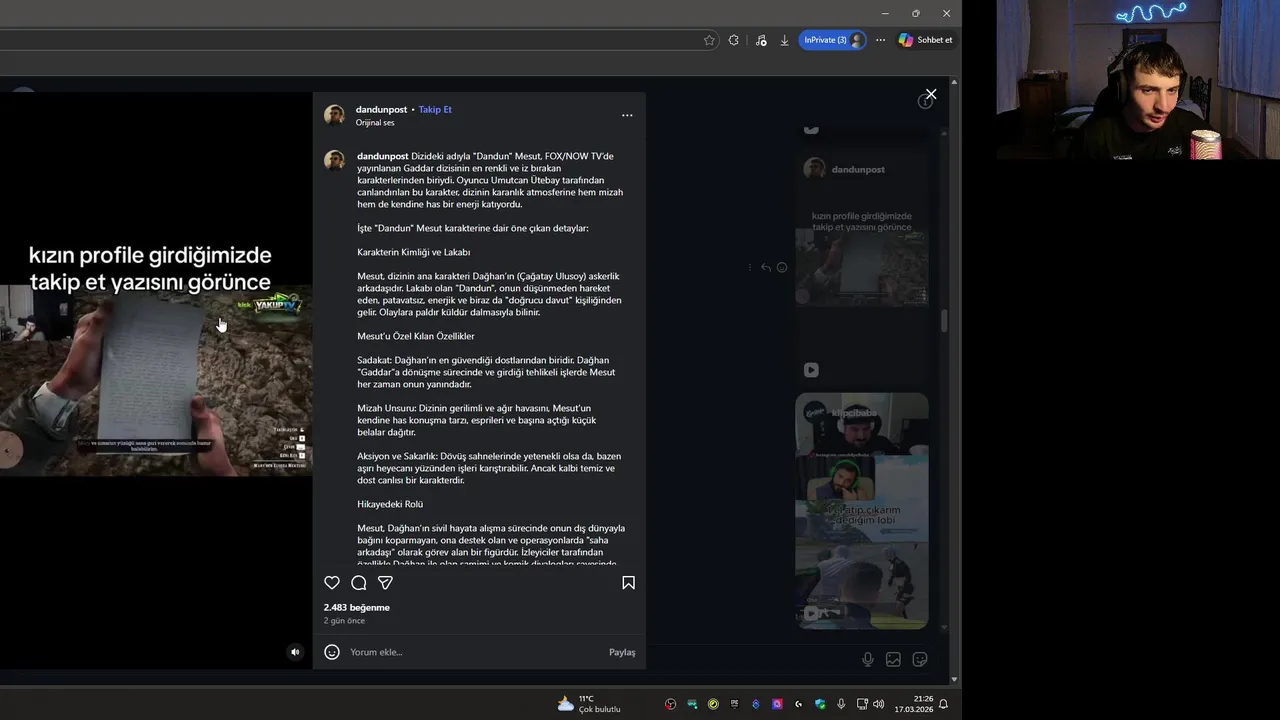The width and height of the screenshot is (1280, 720).
Task: Click the red circular tray icon
Action: tap(670, 704)
